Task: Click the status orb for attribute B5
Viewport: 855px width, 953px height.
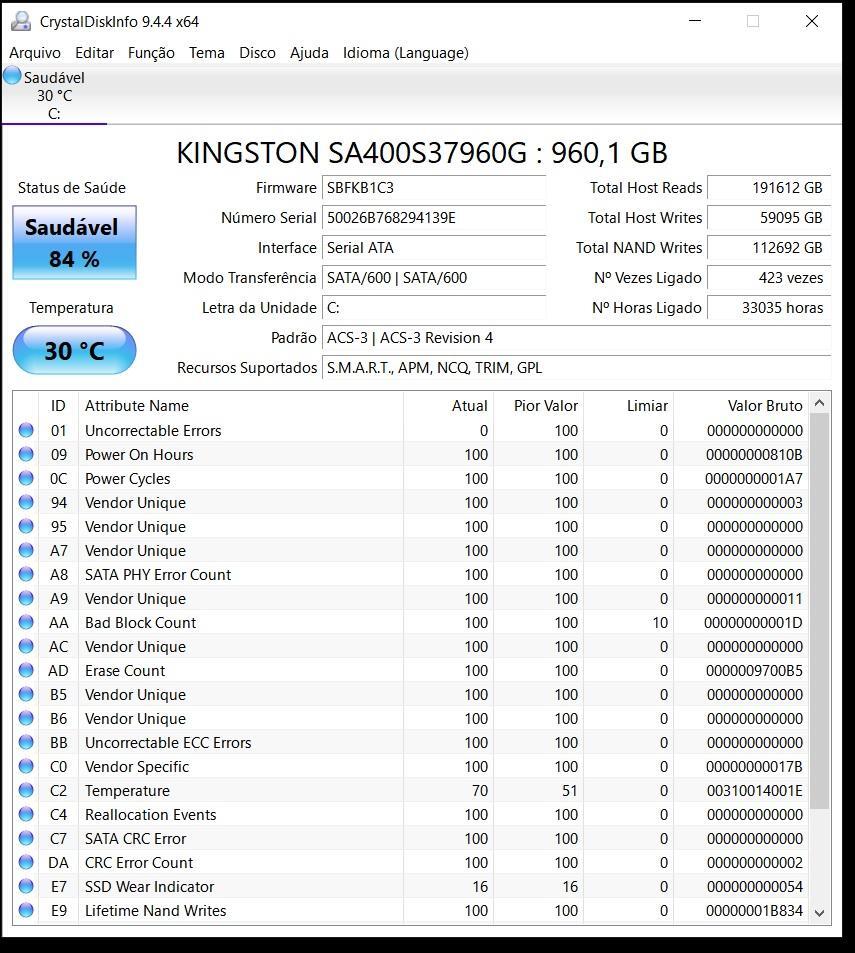Action: pos(26,694)
